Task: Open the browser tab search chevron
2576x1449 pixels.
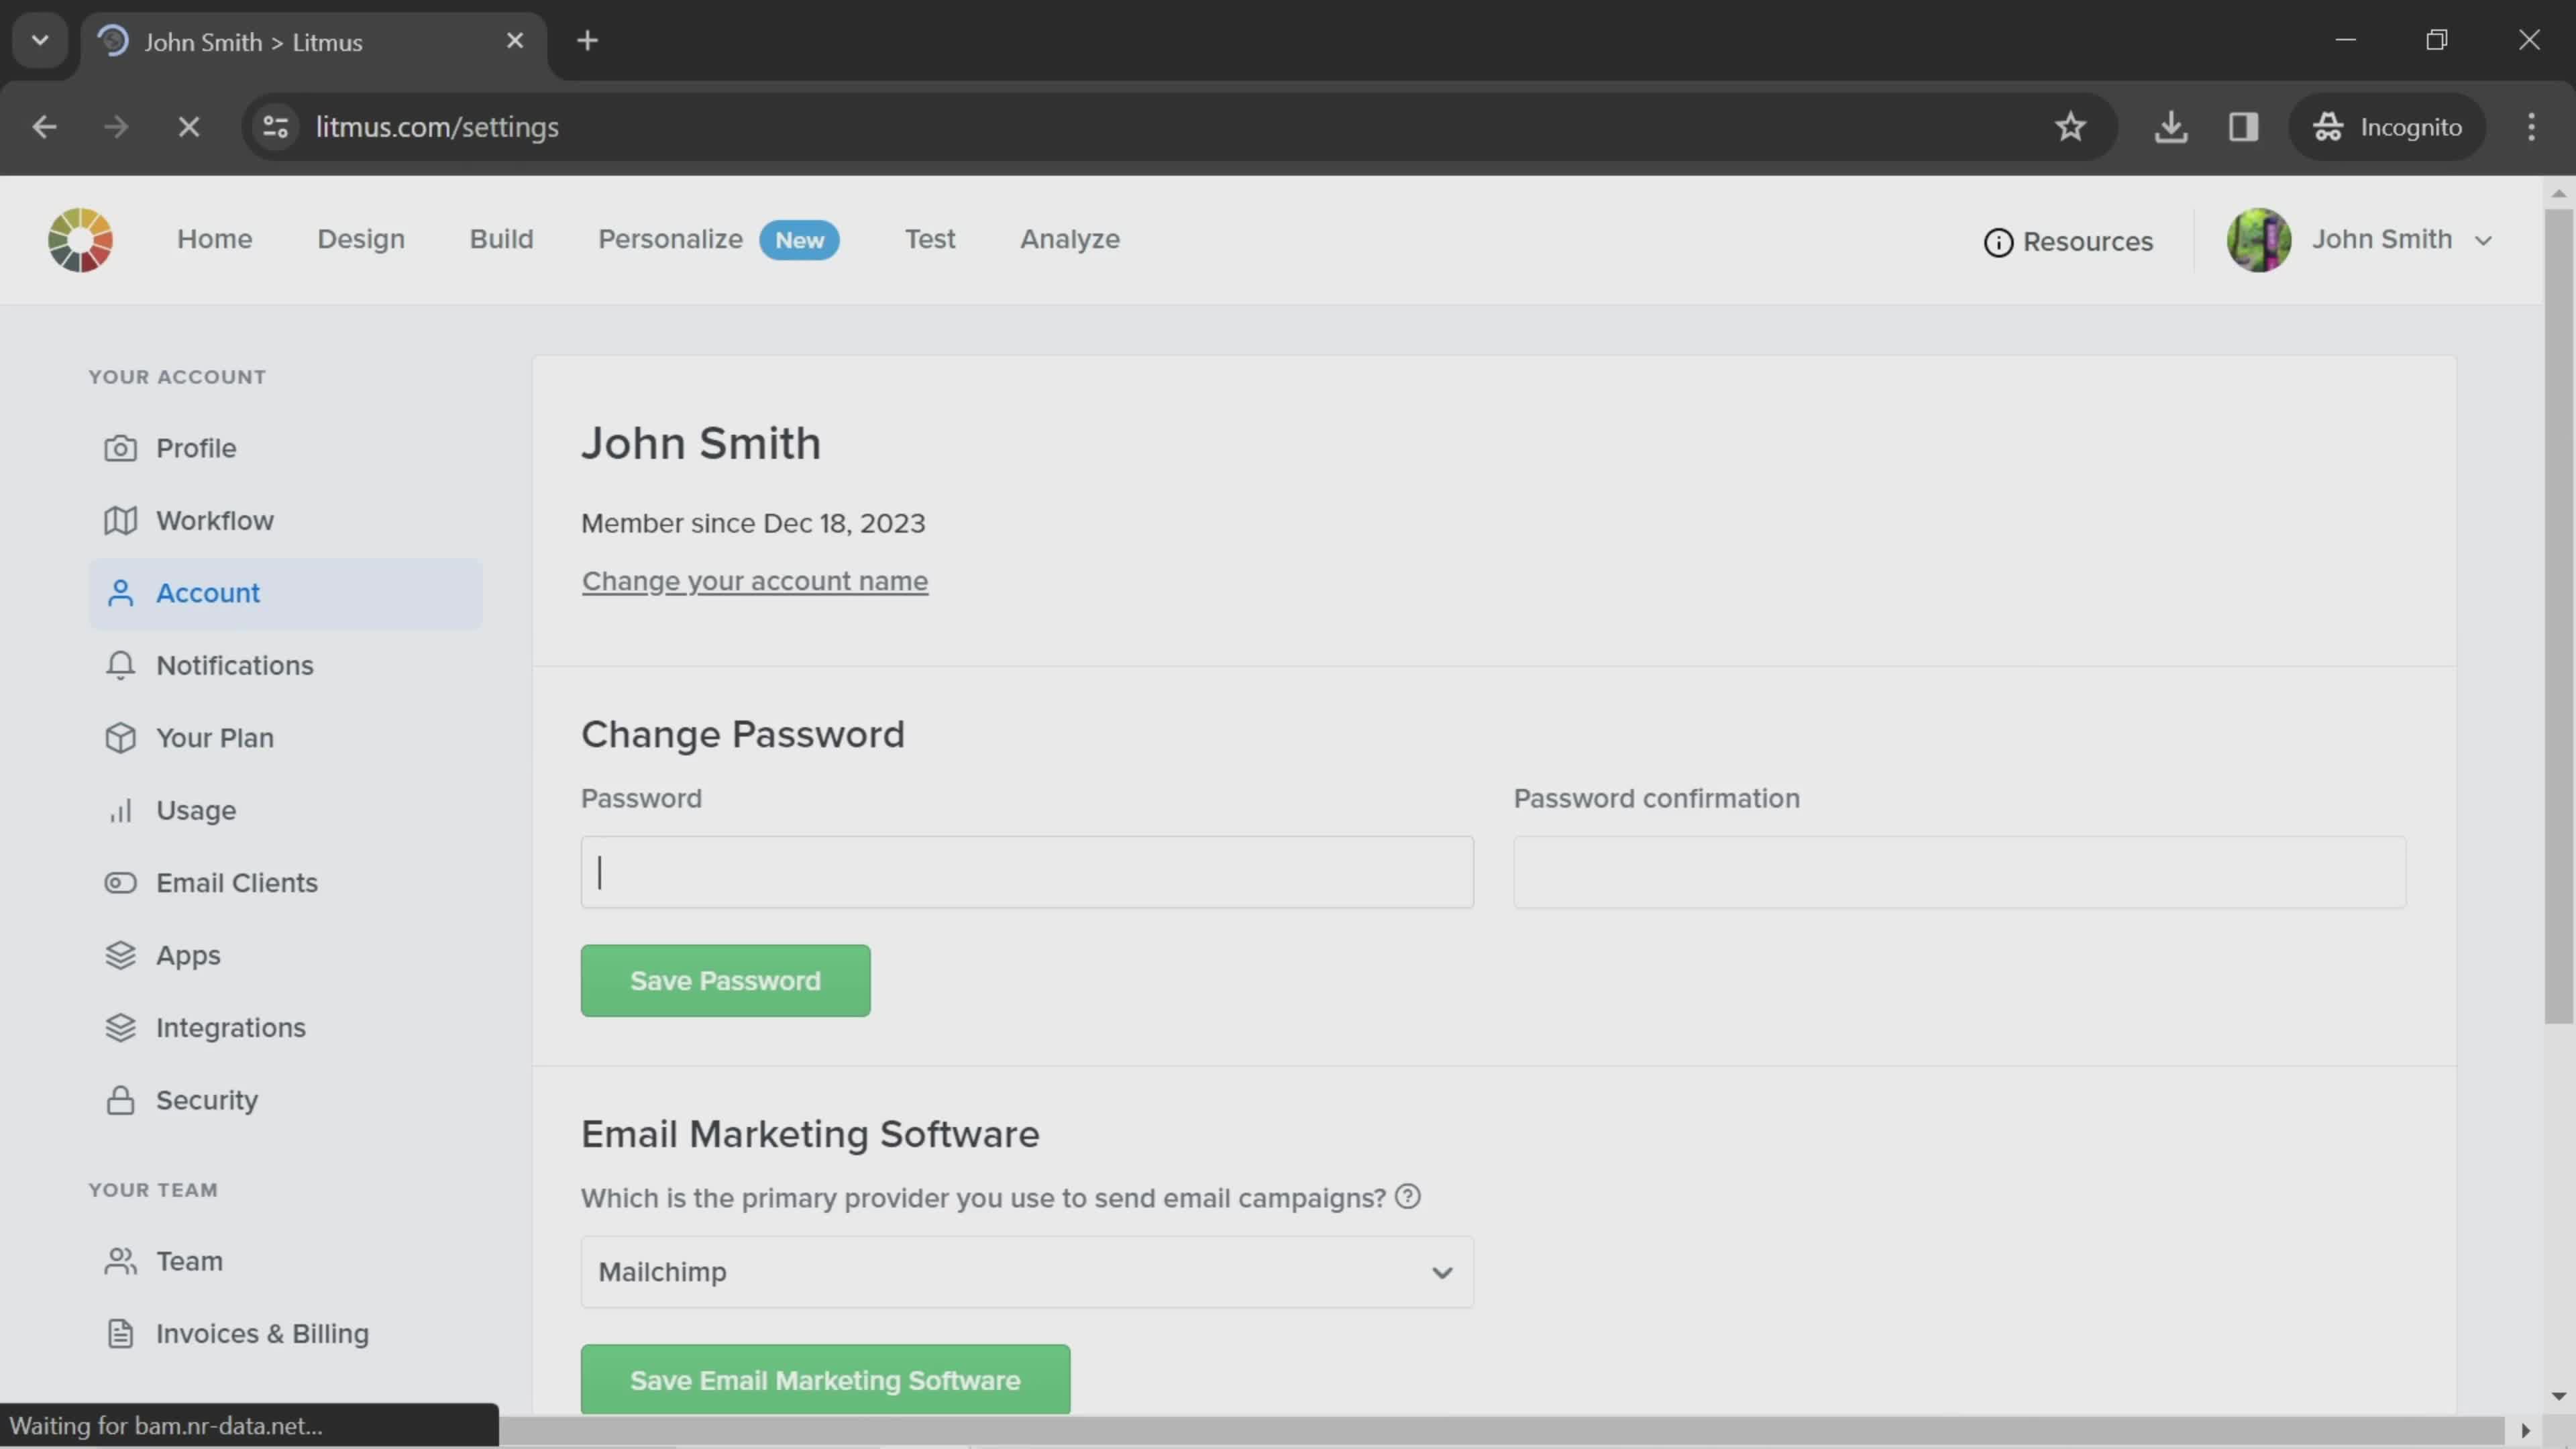Action: tap(39, 40)
